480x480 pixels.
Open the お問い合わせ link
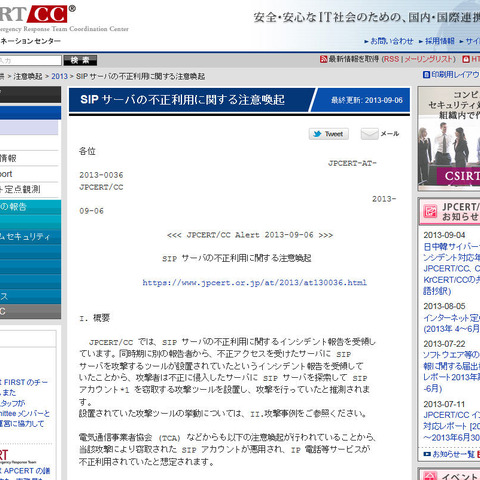pos(392,41)
